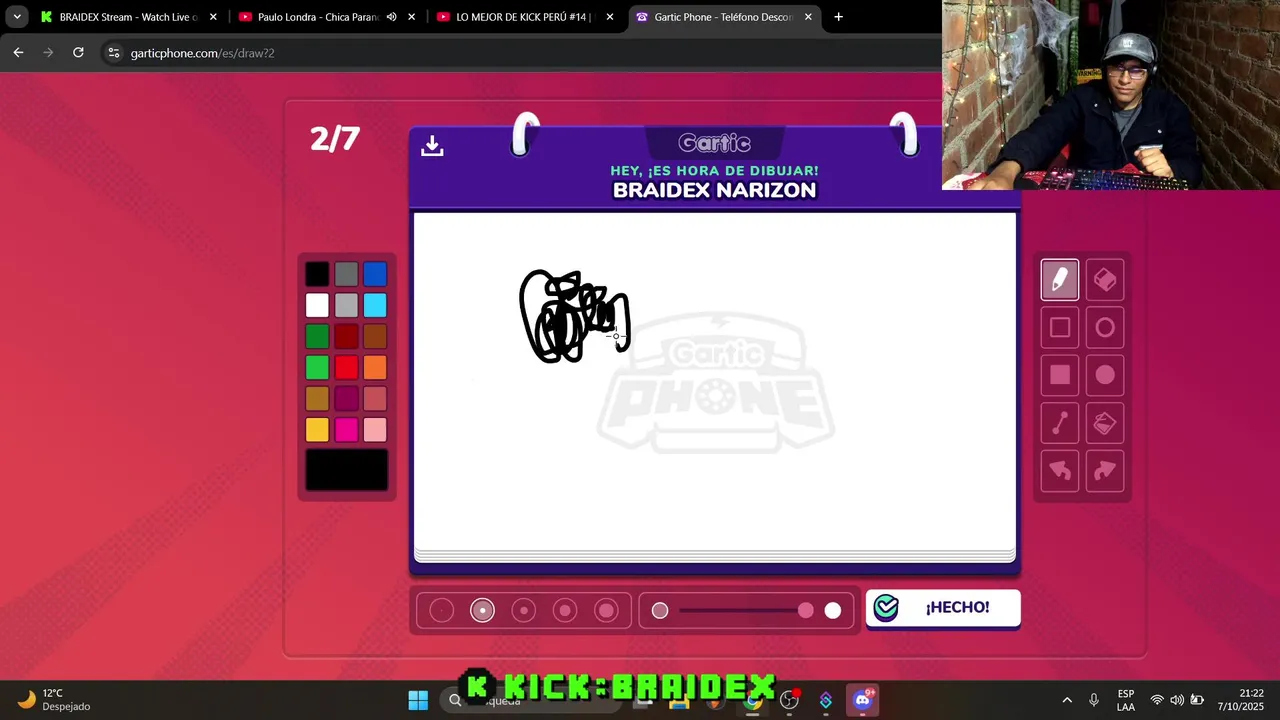Open Discord from the taskbar
Viewport: 1280px width, 720px height.
coord(862,700)
